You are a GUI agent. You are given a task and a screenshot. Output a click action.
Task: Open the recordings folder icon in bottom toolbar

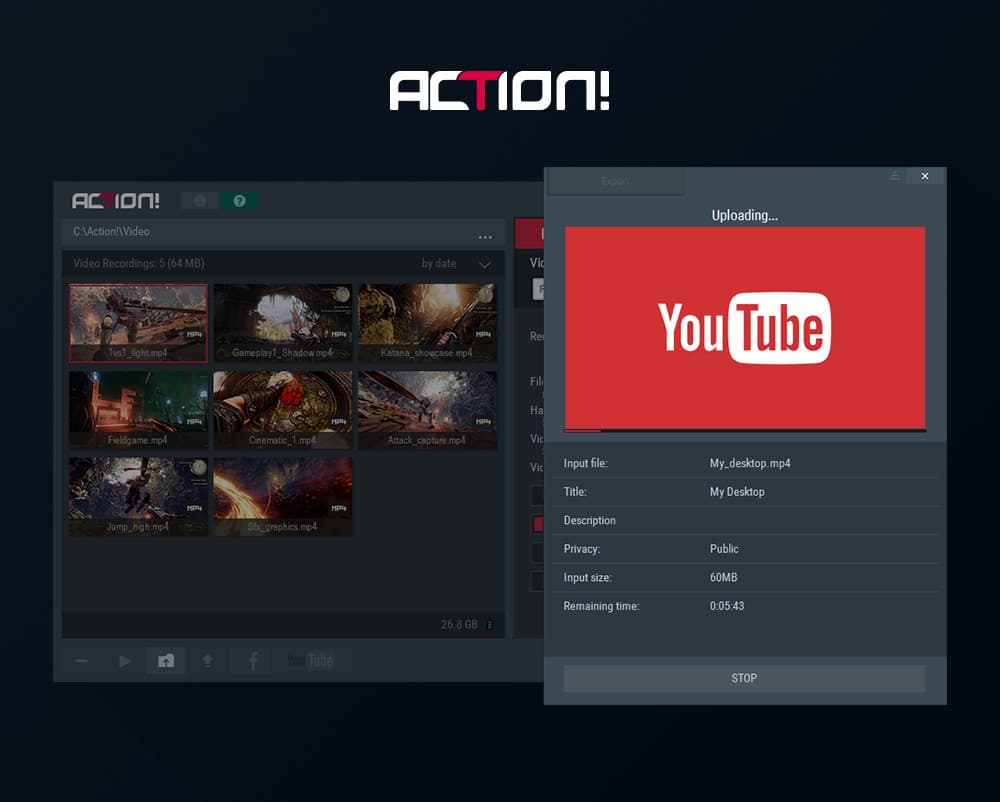click(166, 661)
